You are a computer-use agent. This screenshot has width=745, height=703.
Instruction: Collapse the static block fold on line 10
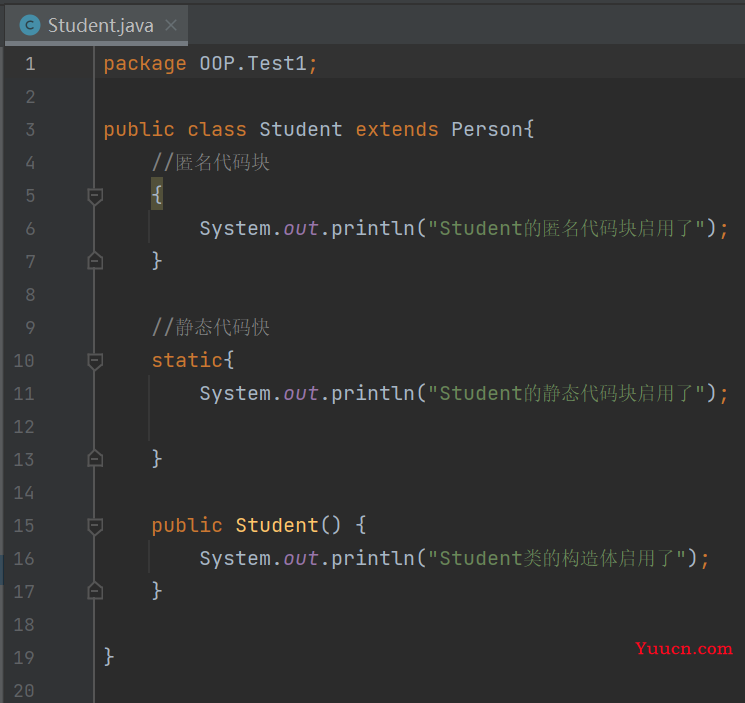coord(95,361)
